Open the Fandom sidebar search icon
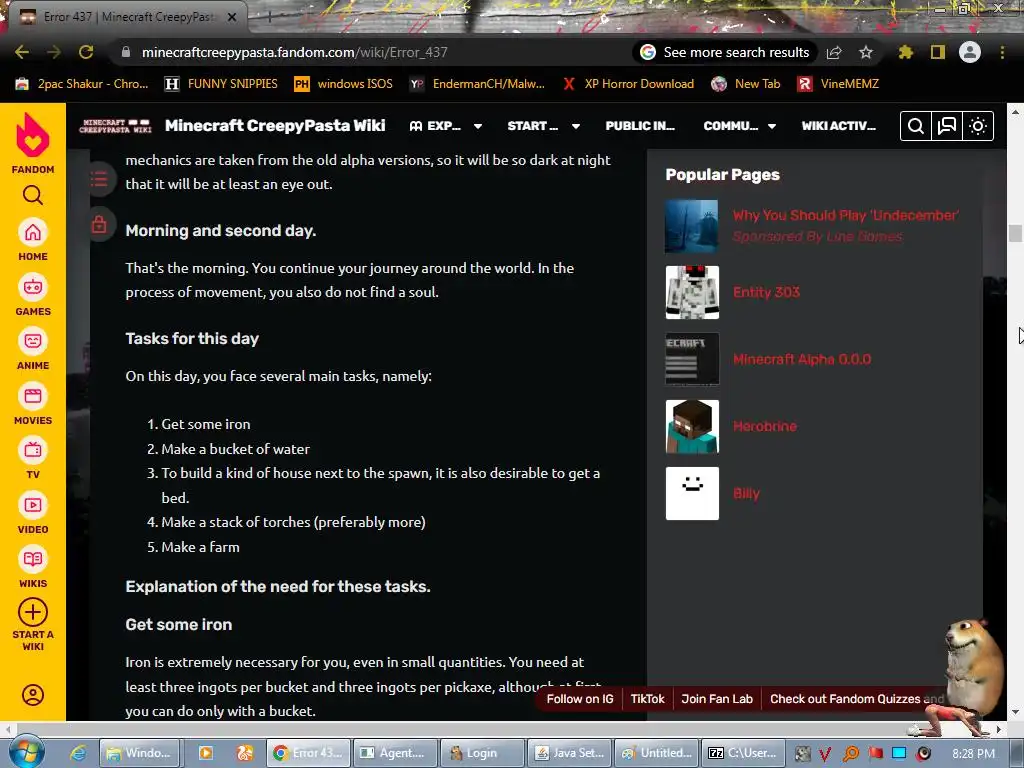This screenshot has height=768, width=1024. pyautogui.click(x=33, y=195)
